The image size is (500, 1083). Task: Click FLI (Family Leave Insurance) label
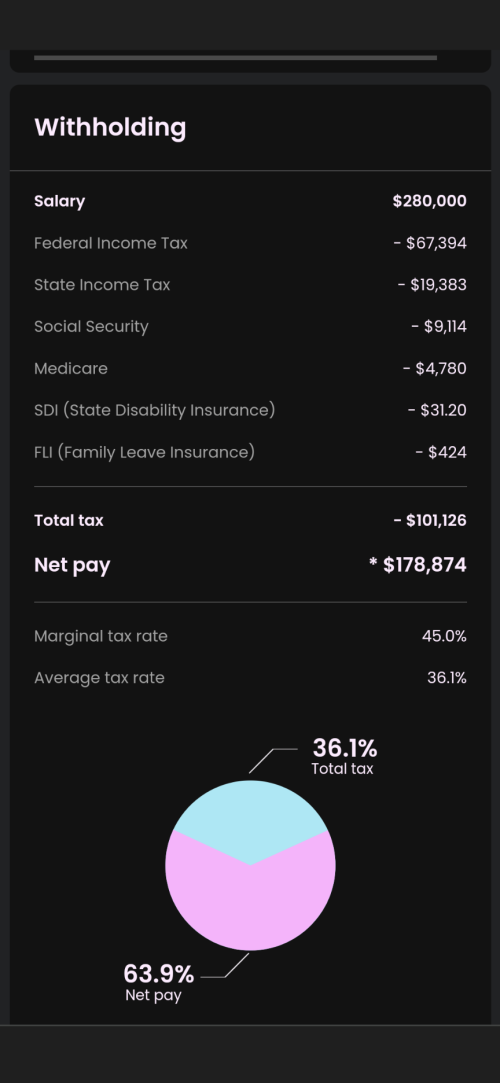click(x=144, y=452)
